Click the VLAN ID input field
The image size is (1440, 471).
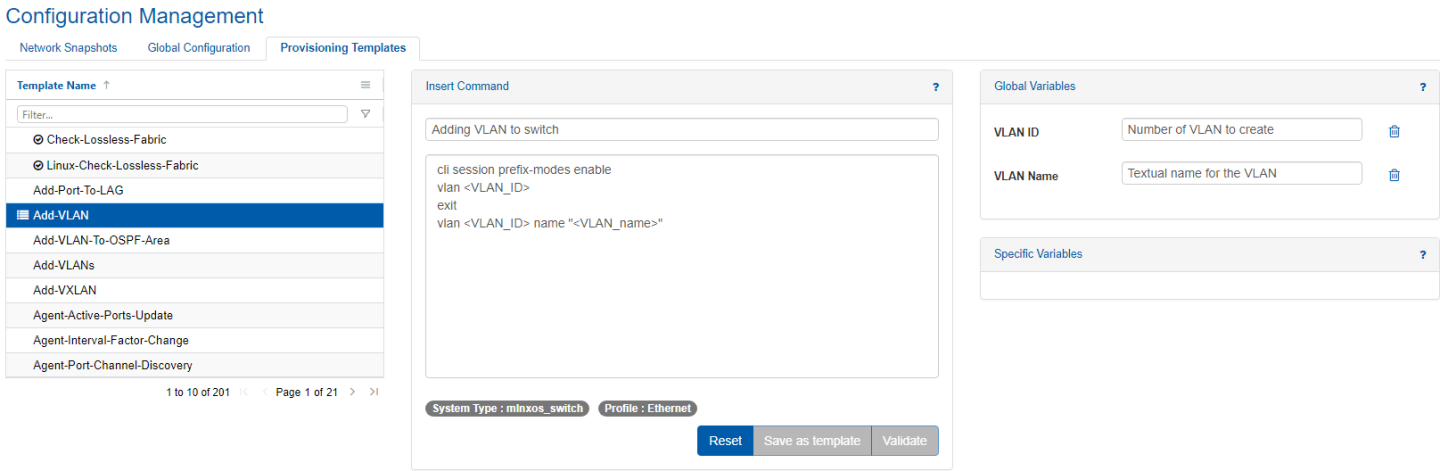[x=1241, y=130]
